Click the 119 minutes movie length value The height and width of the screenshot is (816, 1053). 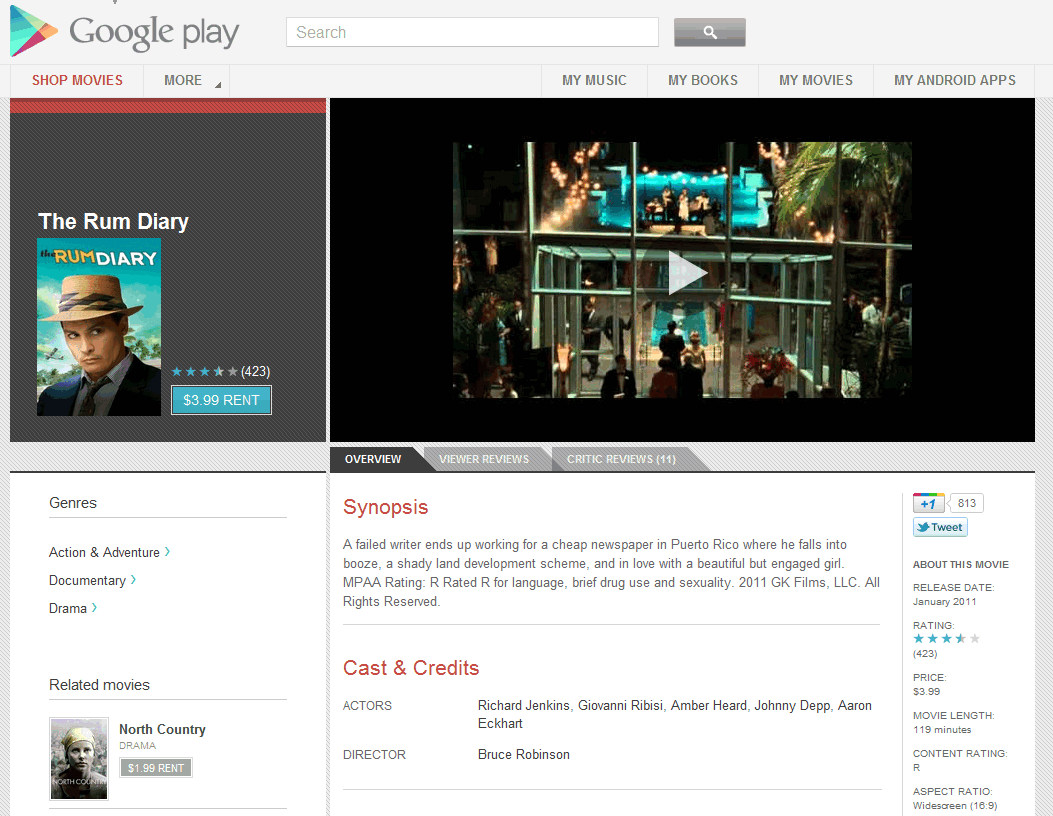942,729
